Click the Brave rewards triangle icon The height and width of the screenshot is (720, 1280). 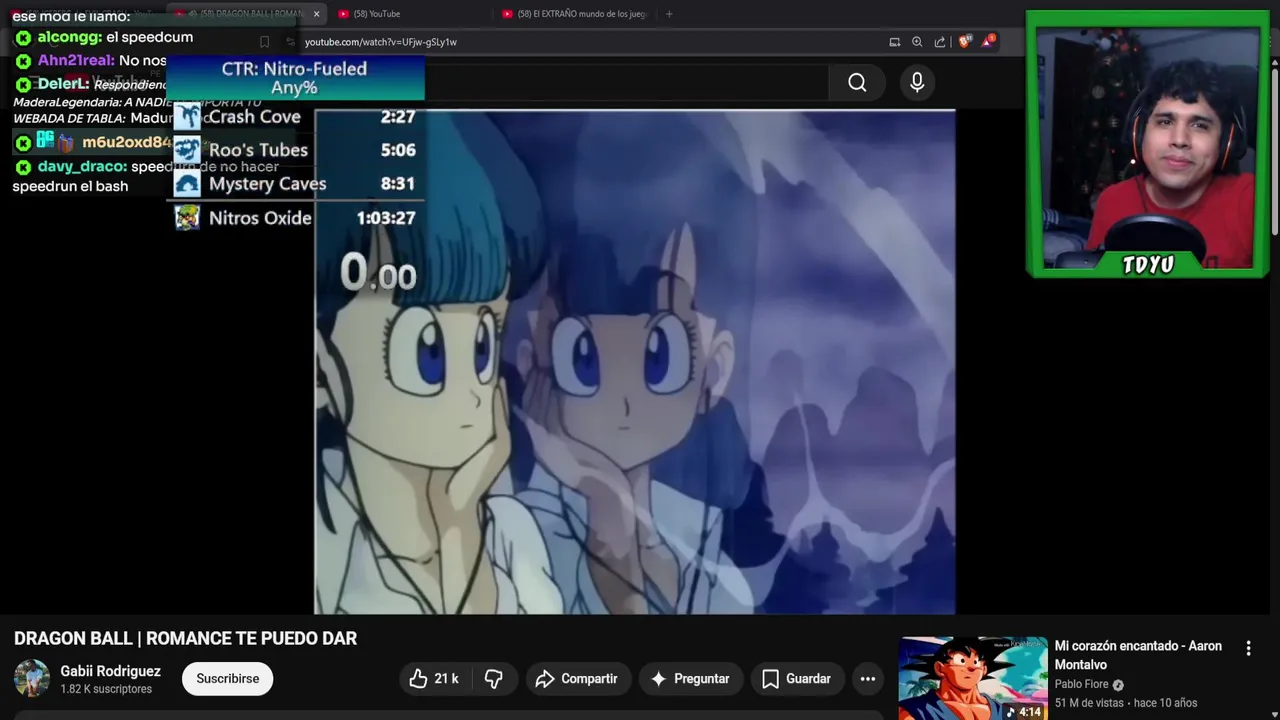click(988, 41)
